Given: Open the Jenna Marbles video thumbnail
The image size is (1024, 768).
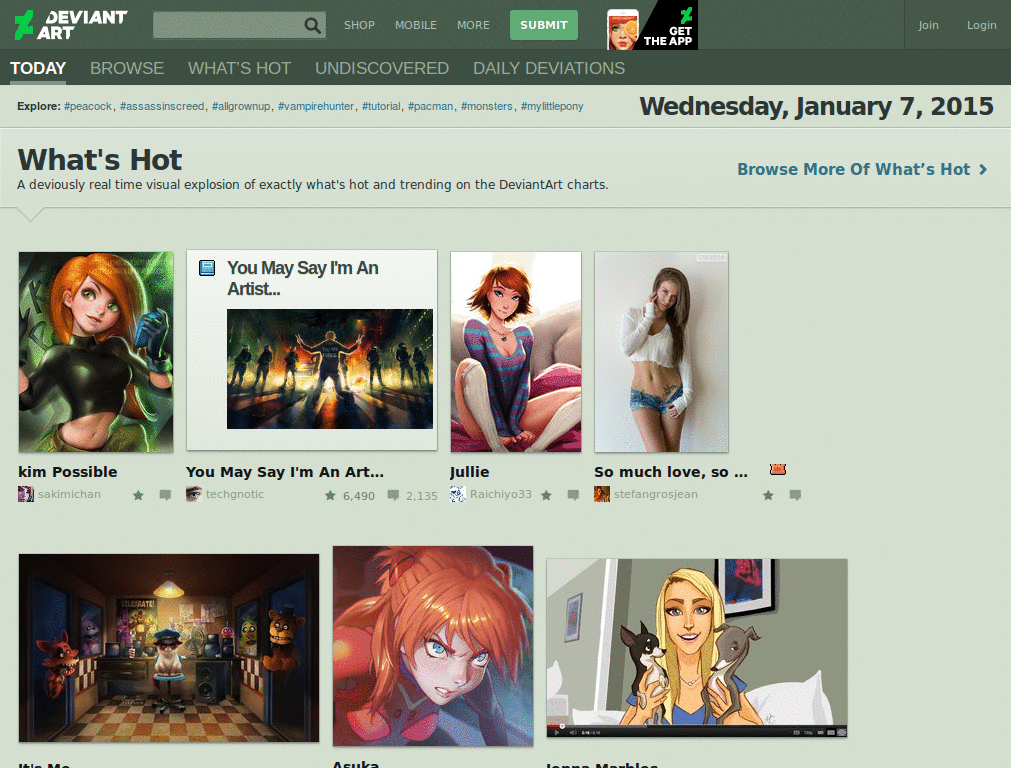Looking at the screenshot, I should pyautogui.click(x=697, y=648).
